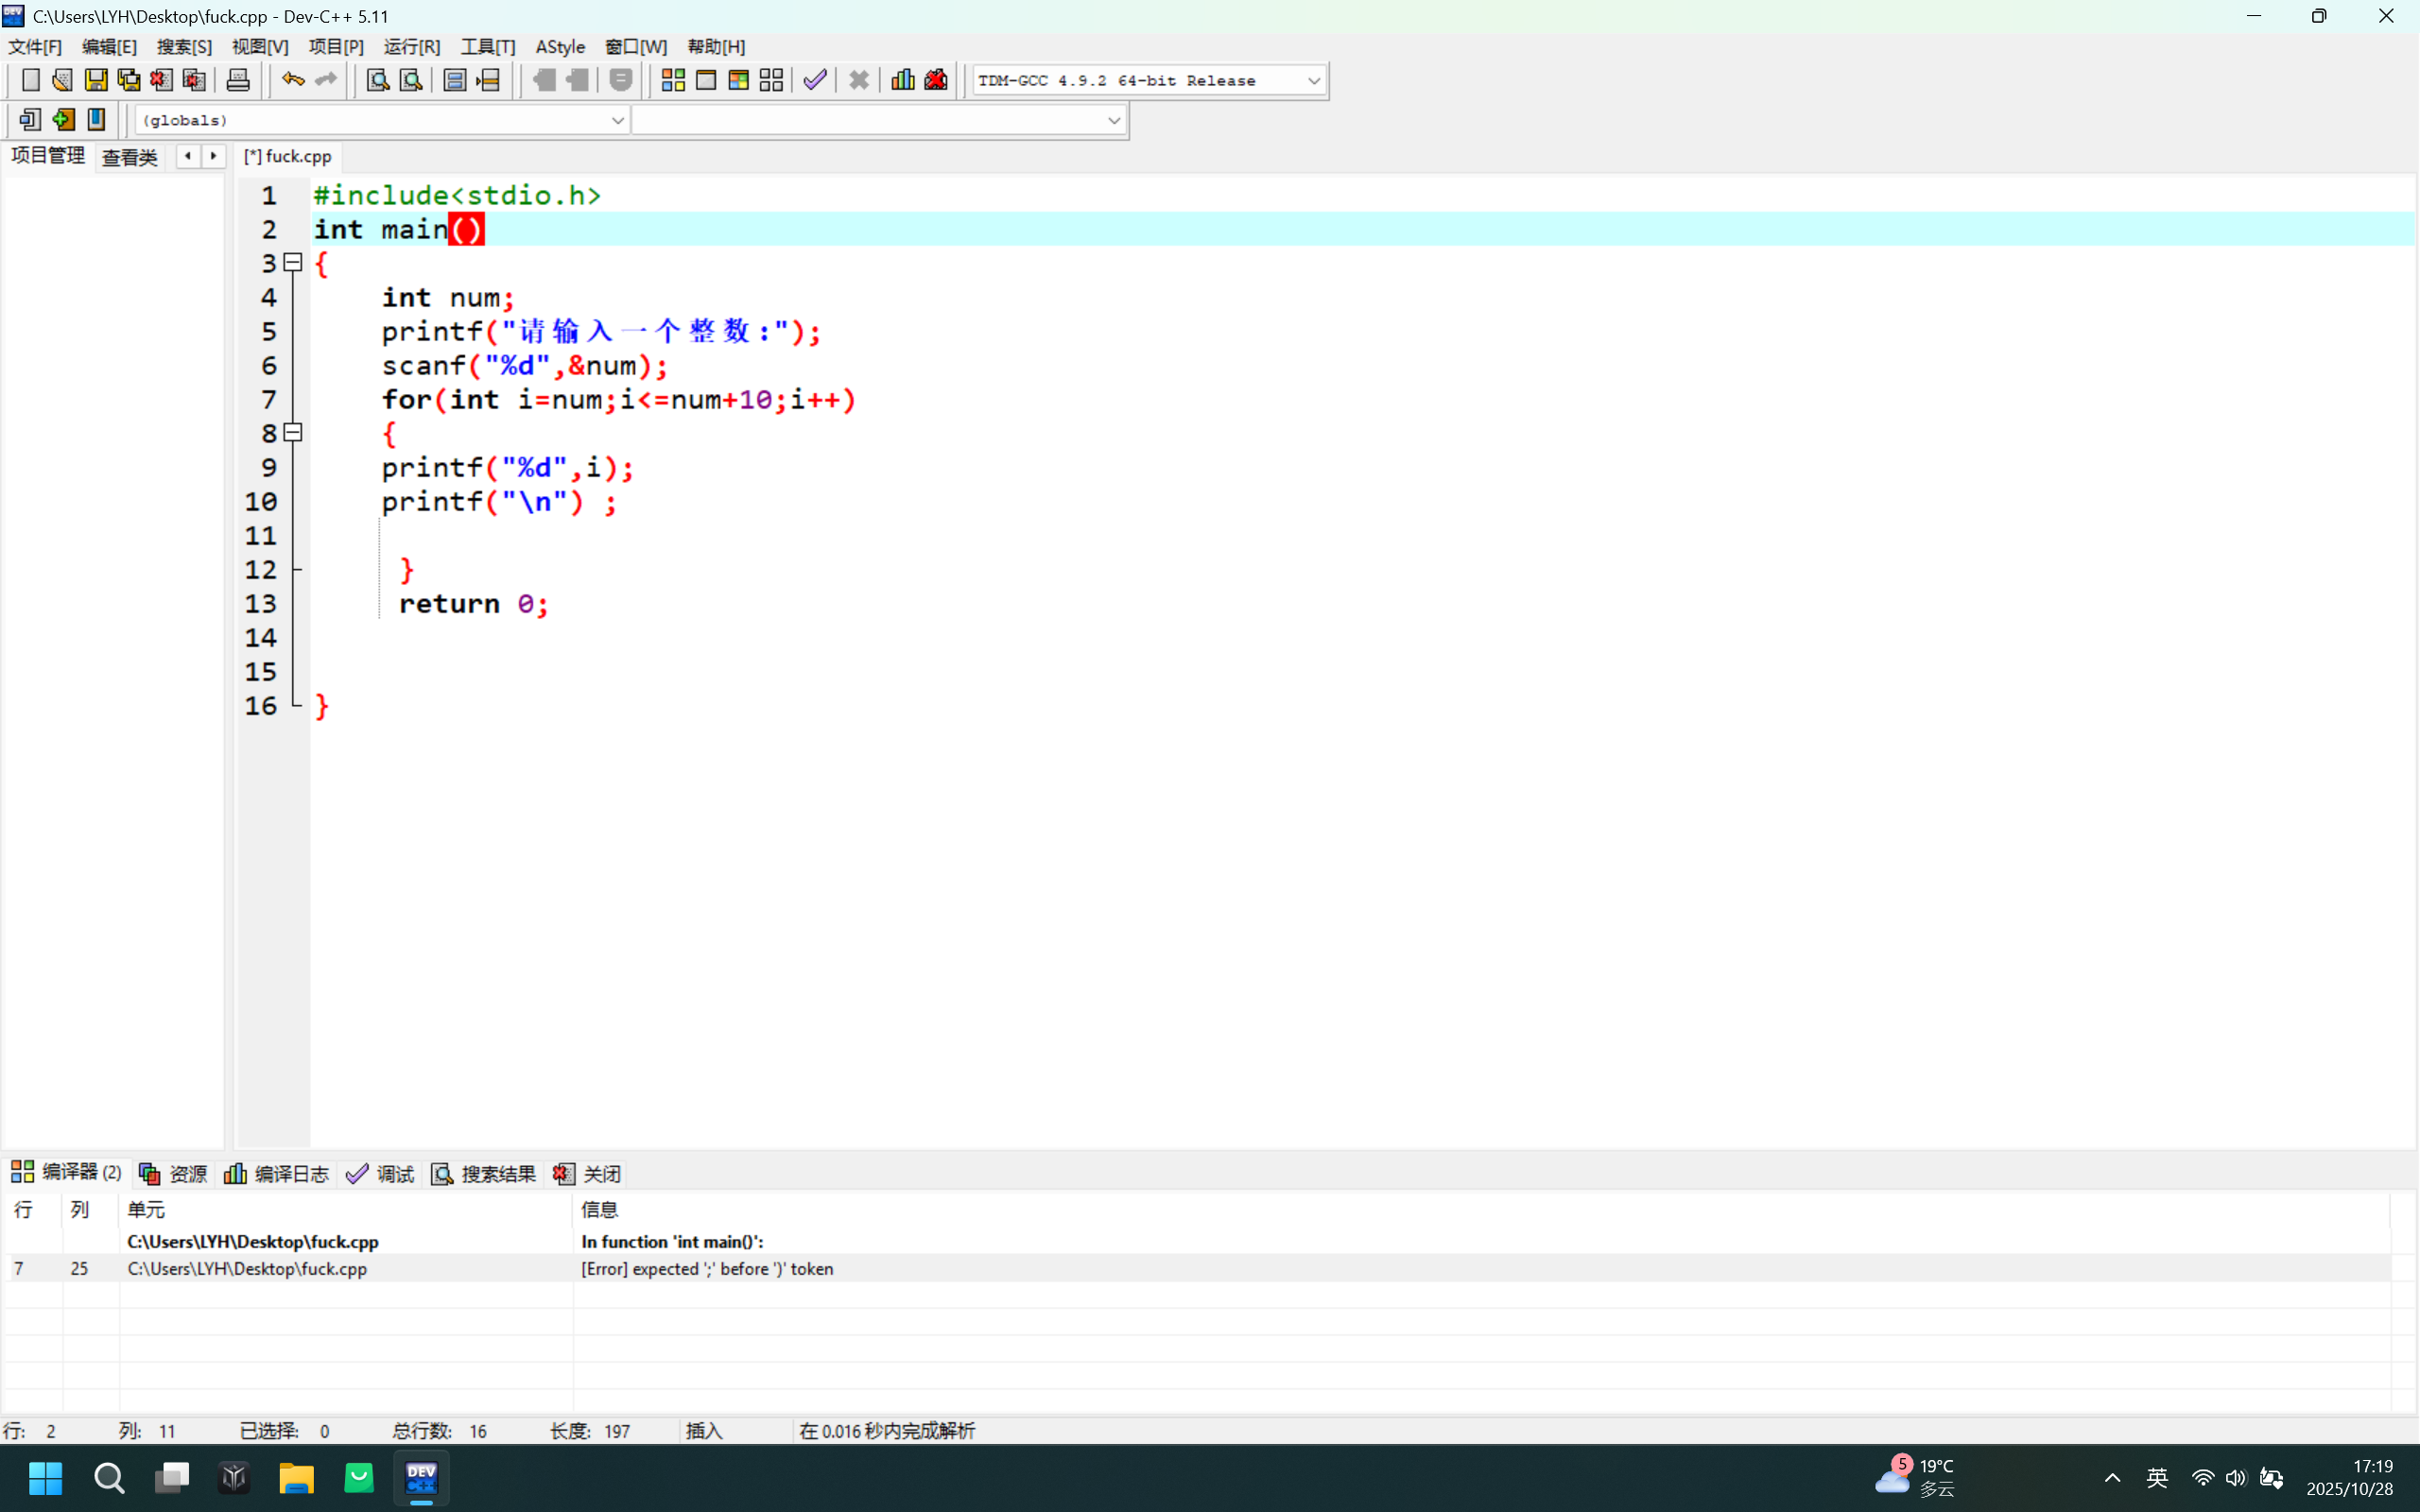Open the 运行[R] menu
The height and width of the screenshot is (1512, 2420).
pos(411,47)
